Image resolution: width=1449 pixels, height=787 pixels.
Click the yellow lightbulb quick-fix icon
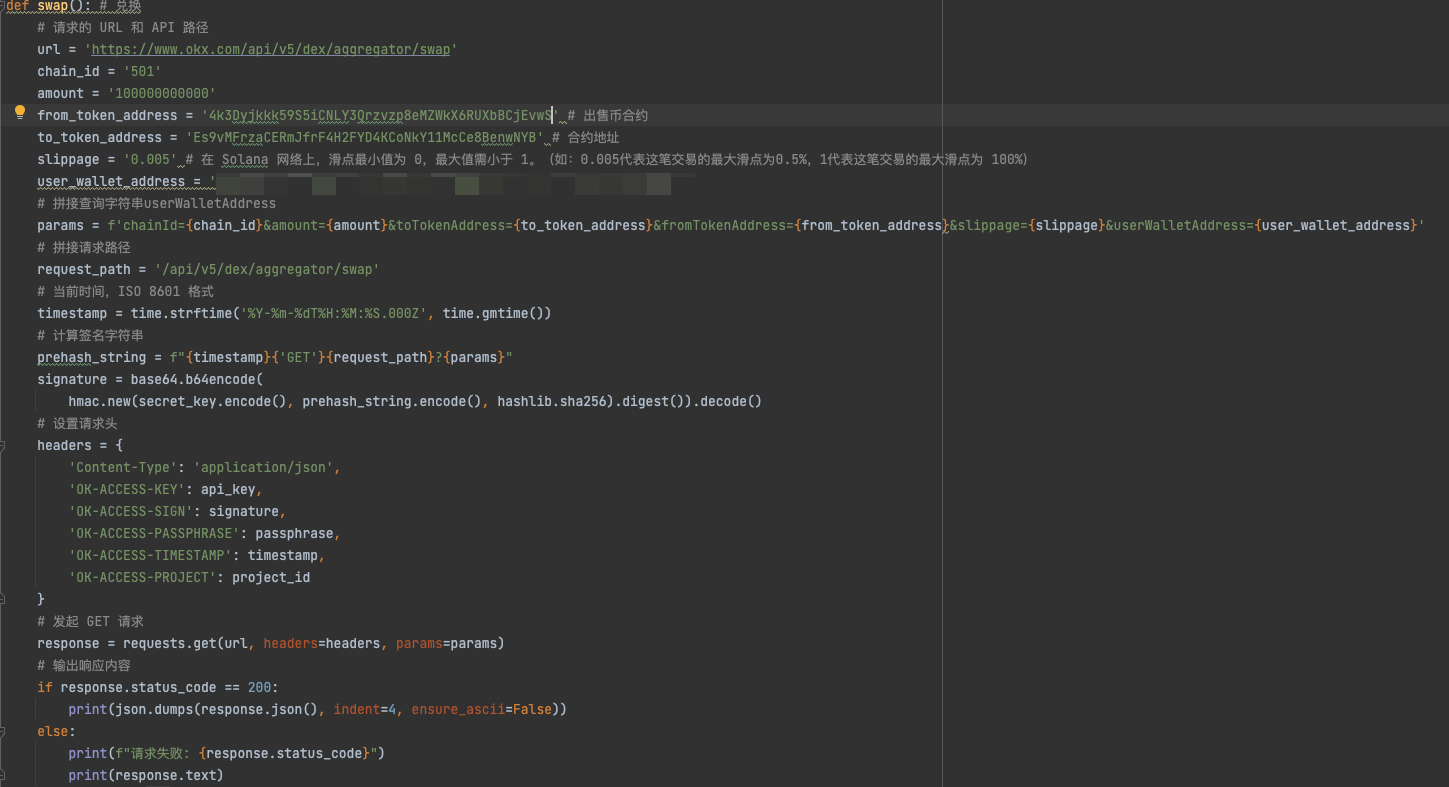tap(19, 112)
